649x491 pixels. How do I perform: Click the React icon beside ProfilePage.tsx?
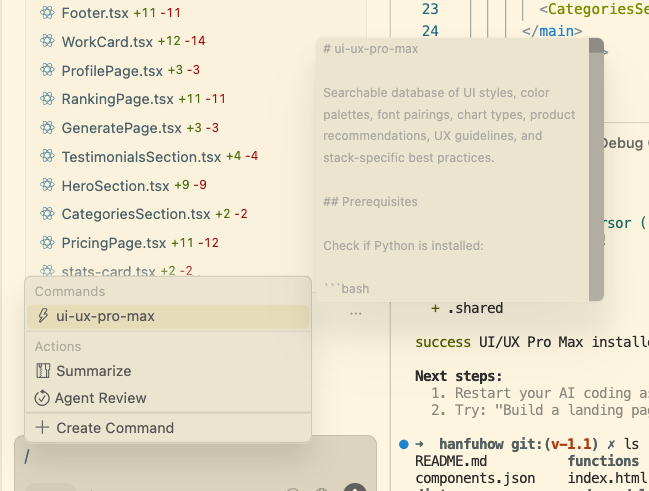click(47, 70)
